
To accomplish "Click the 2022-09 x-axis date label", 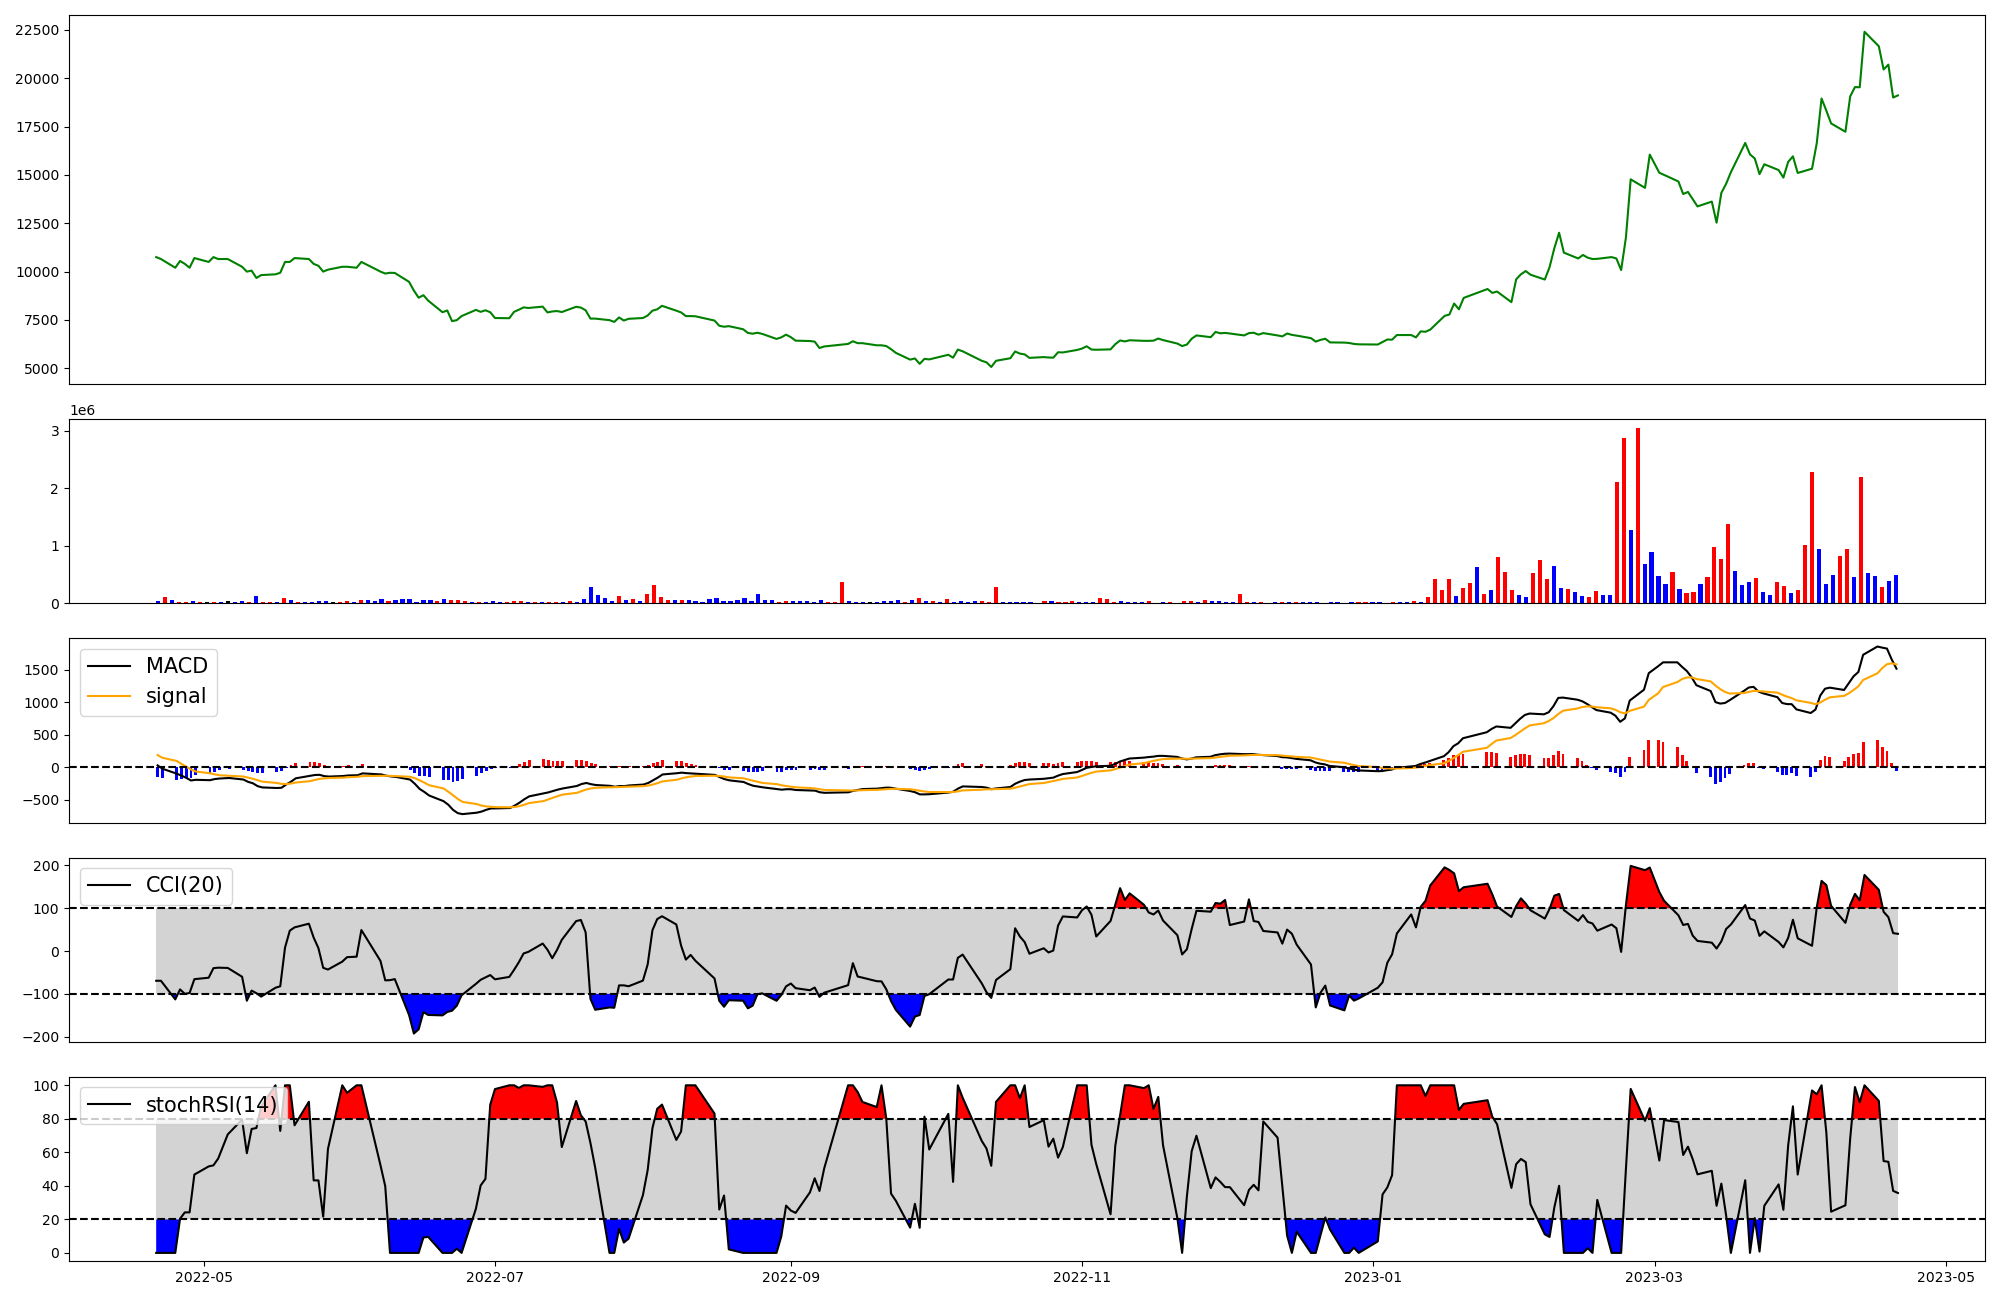I will pos(791,1277).
